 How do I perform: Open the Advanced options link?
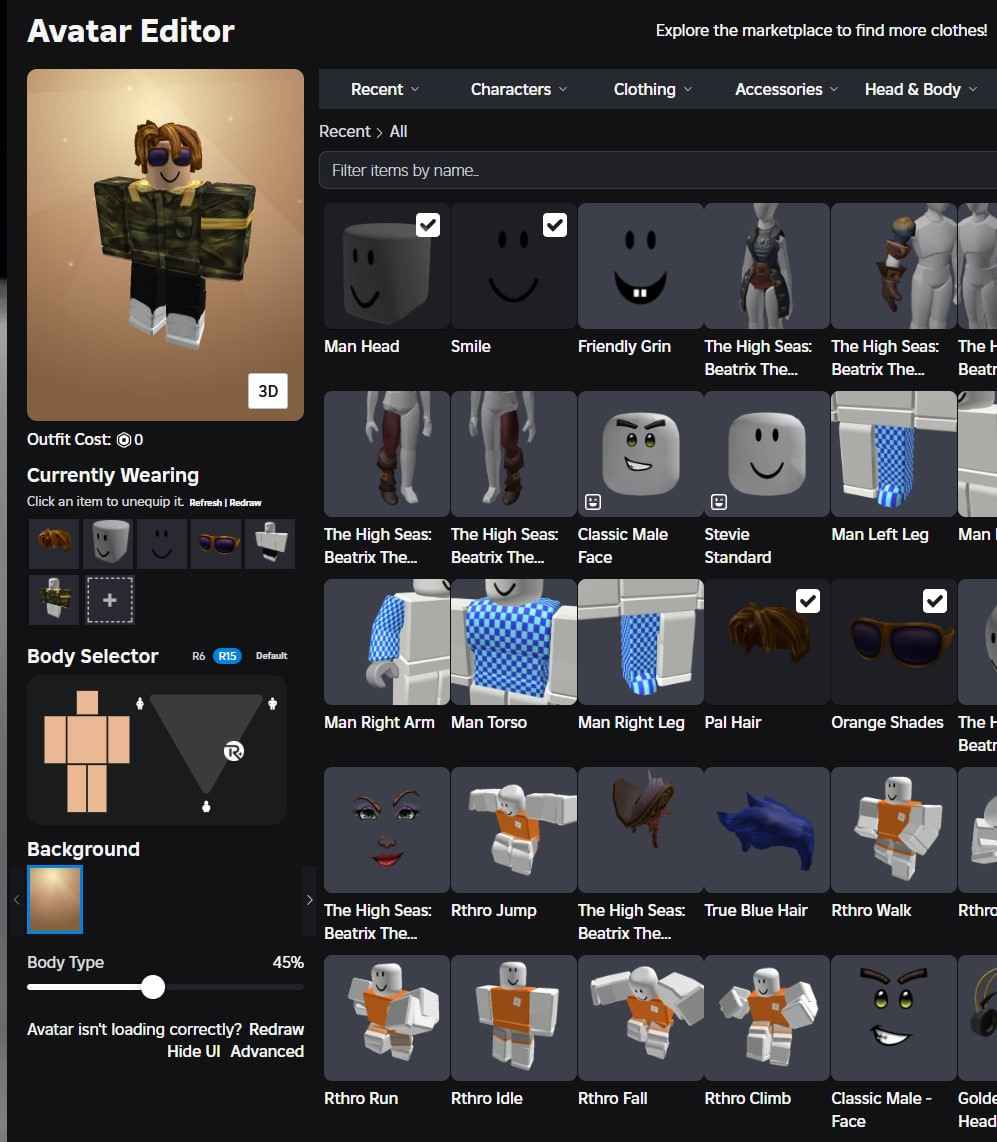(x=267, y=1051)
